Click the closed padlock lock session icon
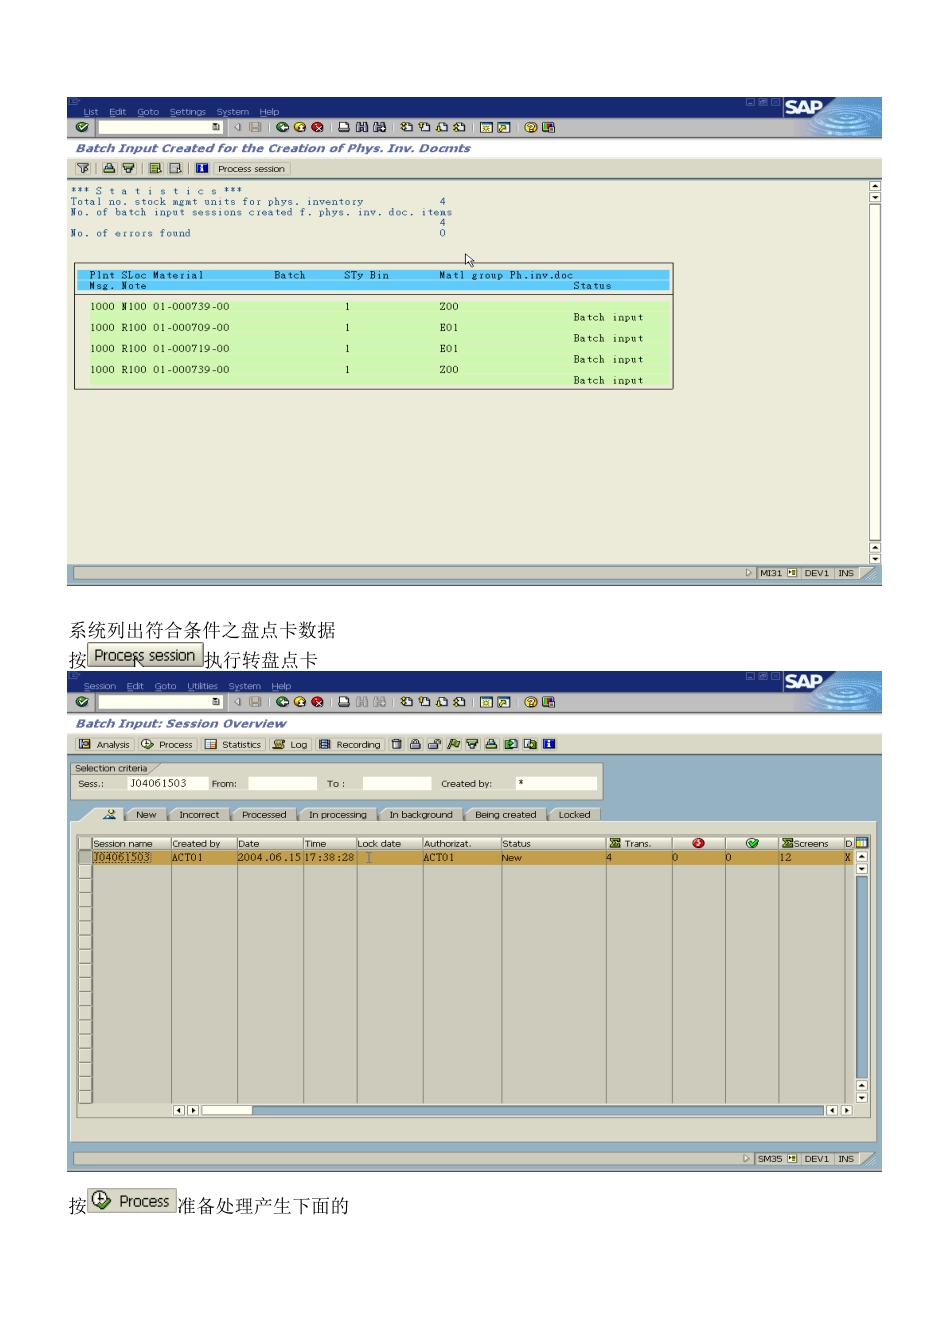This screenshot has width=950, height=1344. (x=415, y=744)
